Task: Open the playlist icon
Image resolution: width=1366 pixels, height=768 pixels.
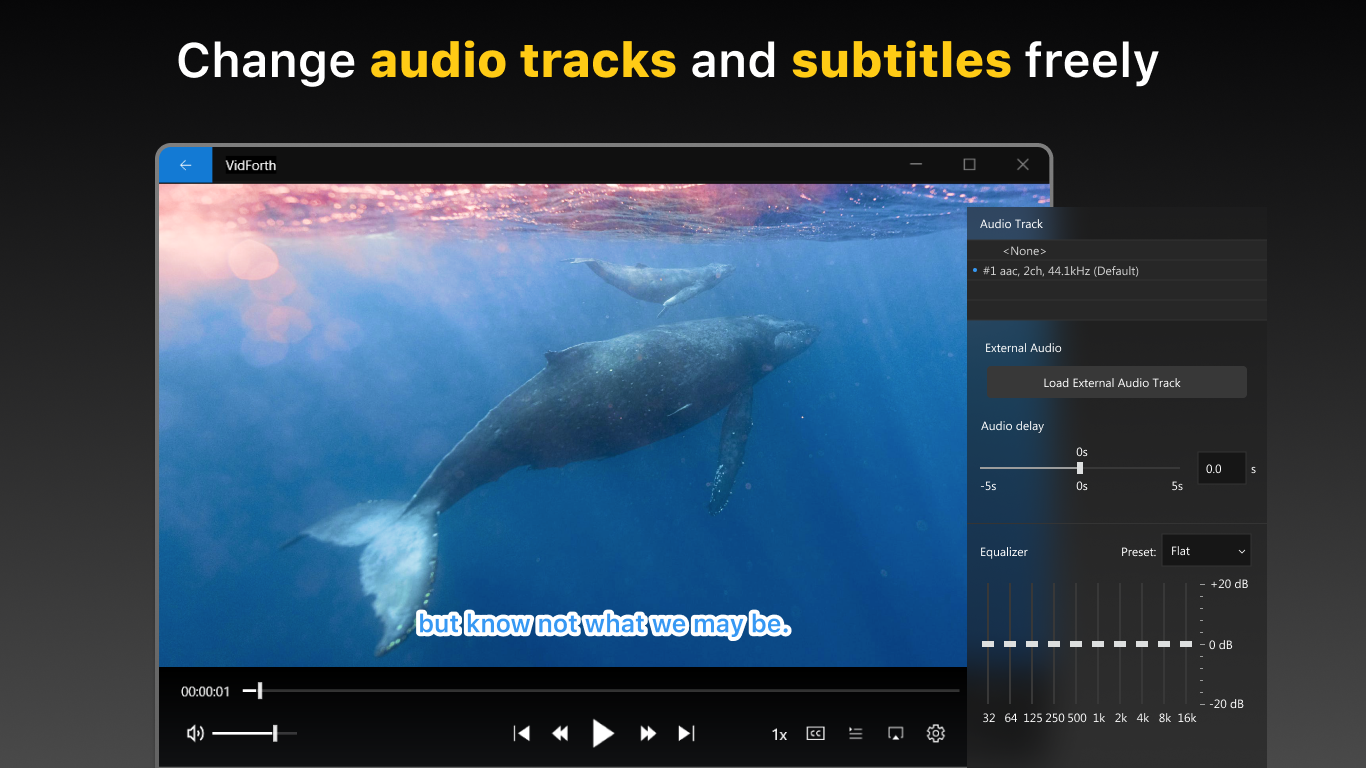Action: [x=855, y=733]
